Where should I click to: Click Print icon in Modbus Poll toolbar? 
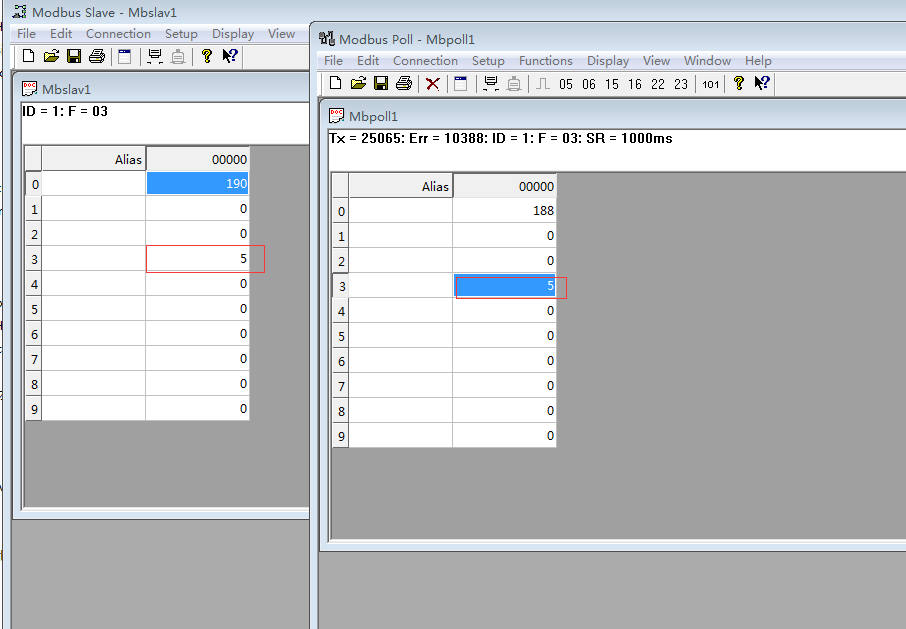404,83
